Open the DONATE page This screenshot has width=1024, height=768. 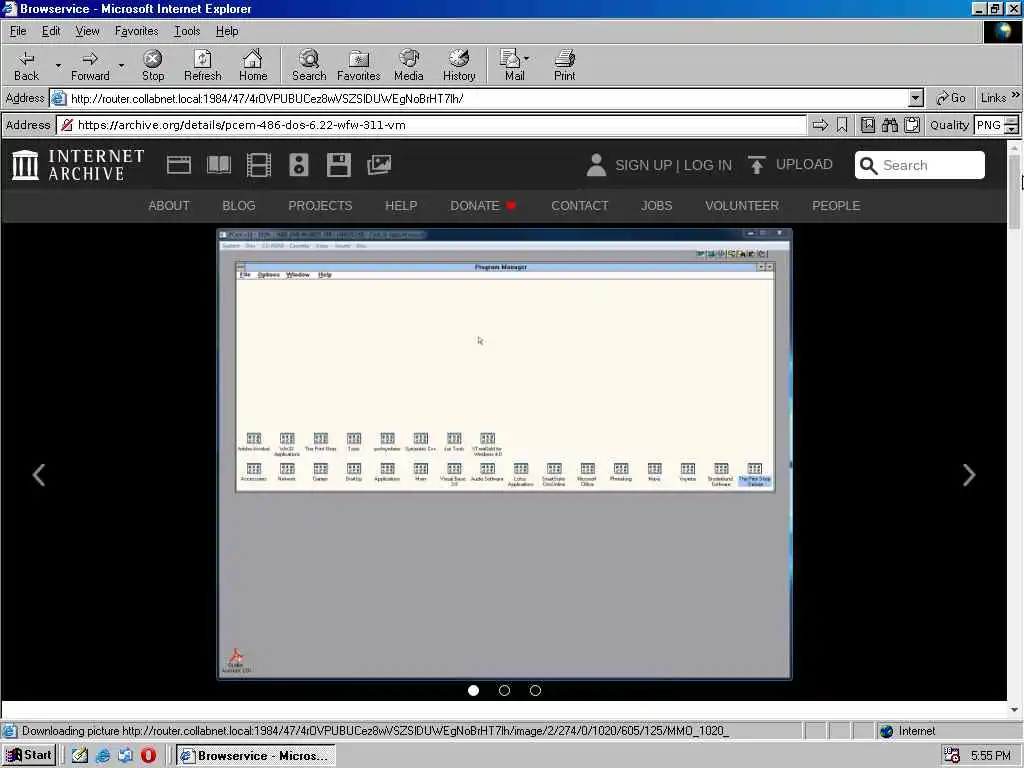[483, 206]
